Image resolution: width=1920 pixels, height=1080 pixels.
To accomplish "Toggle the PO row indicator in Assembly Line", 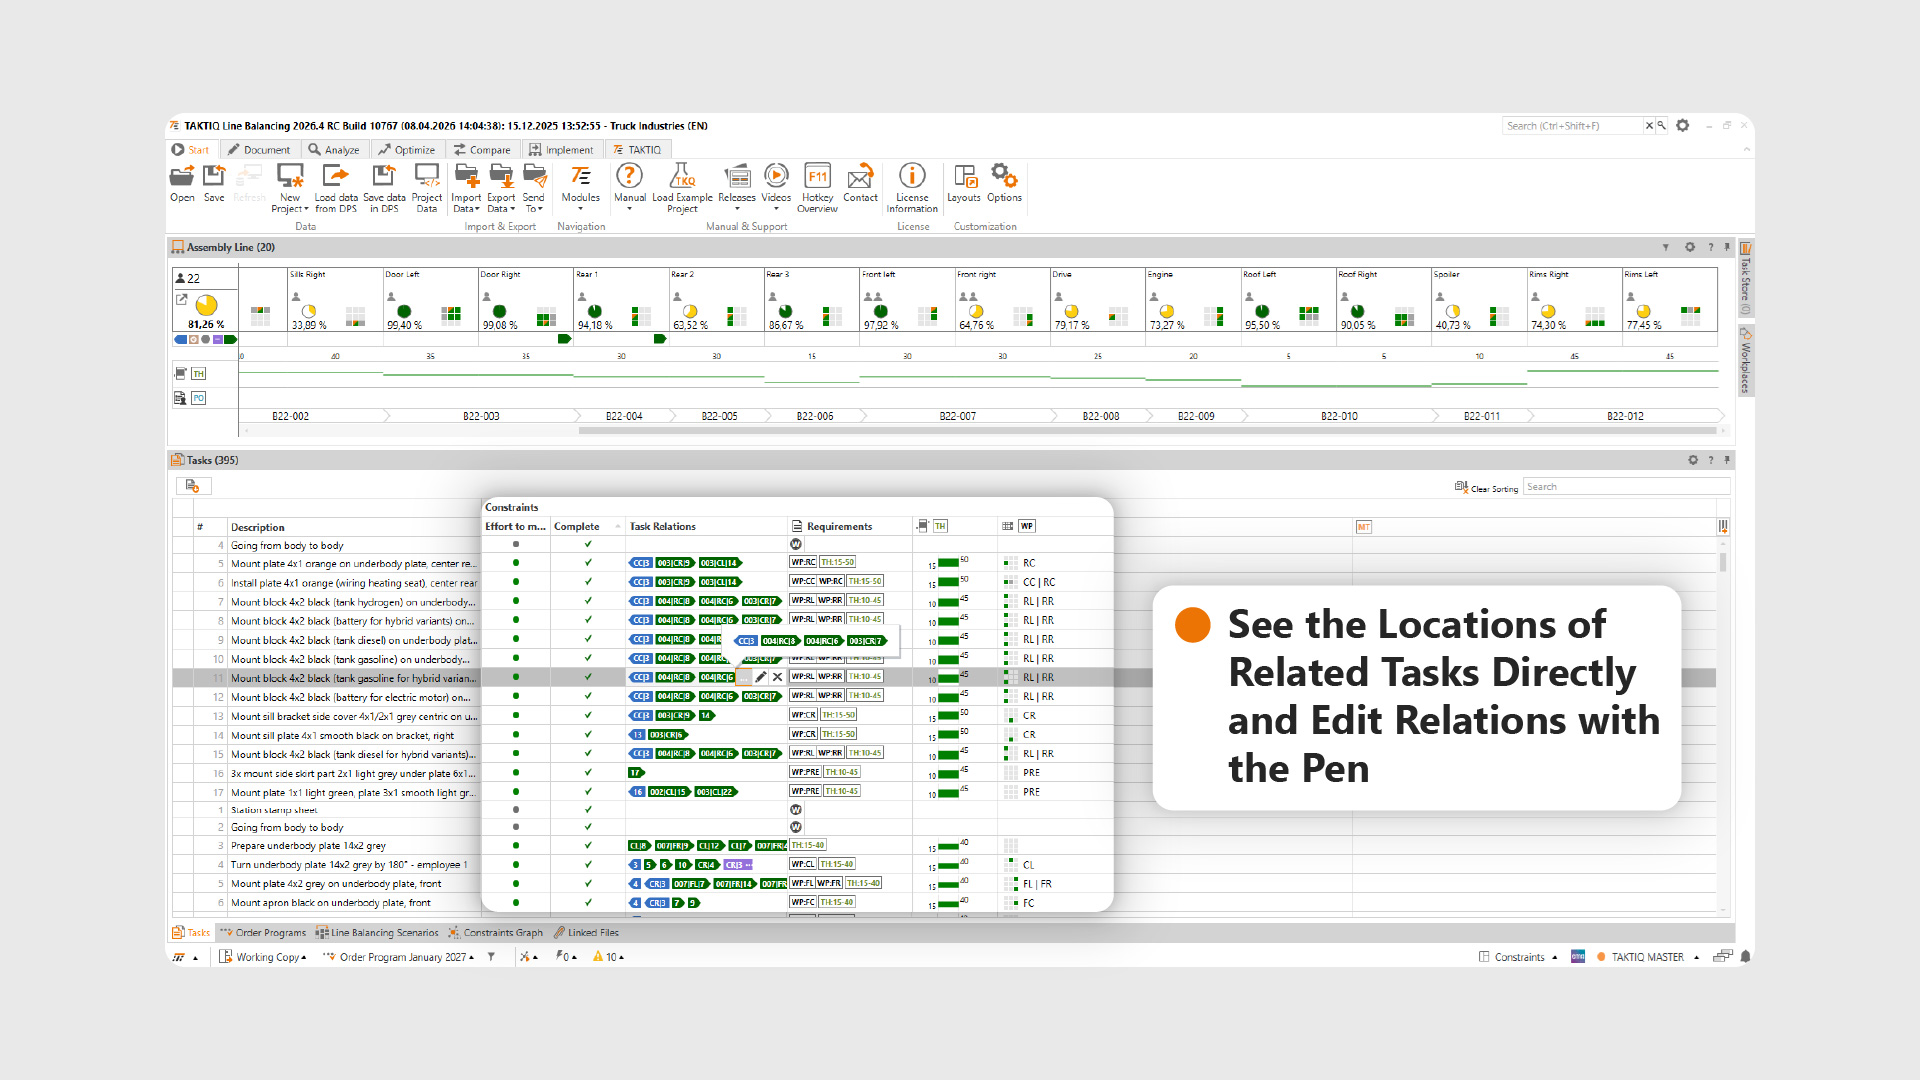I will (x=198, y=398).
